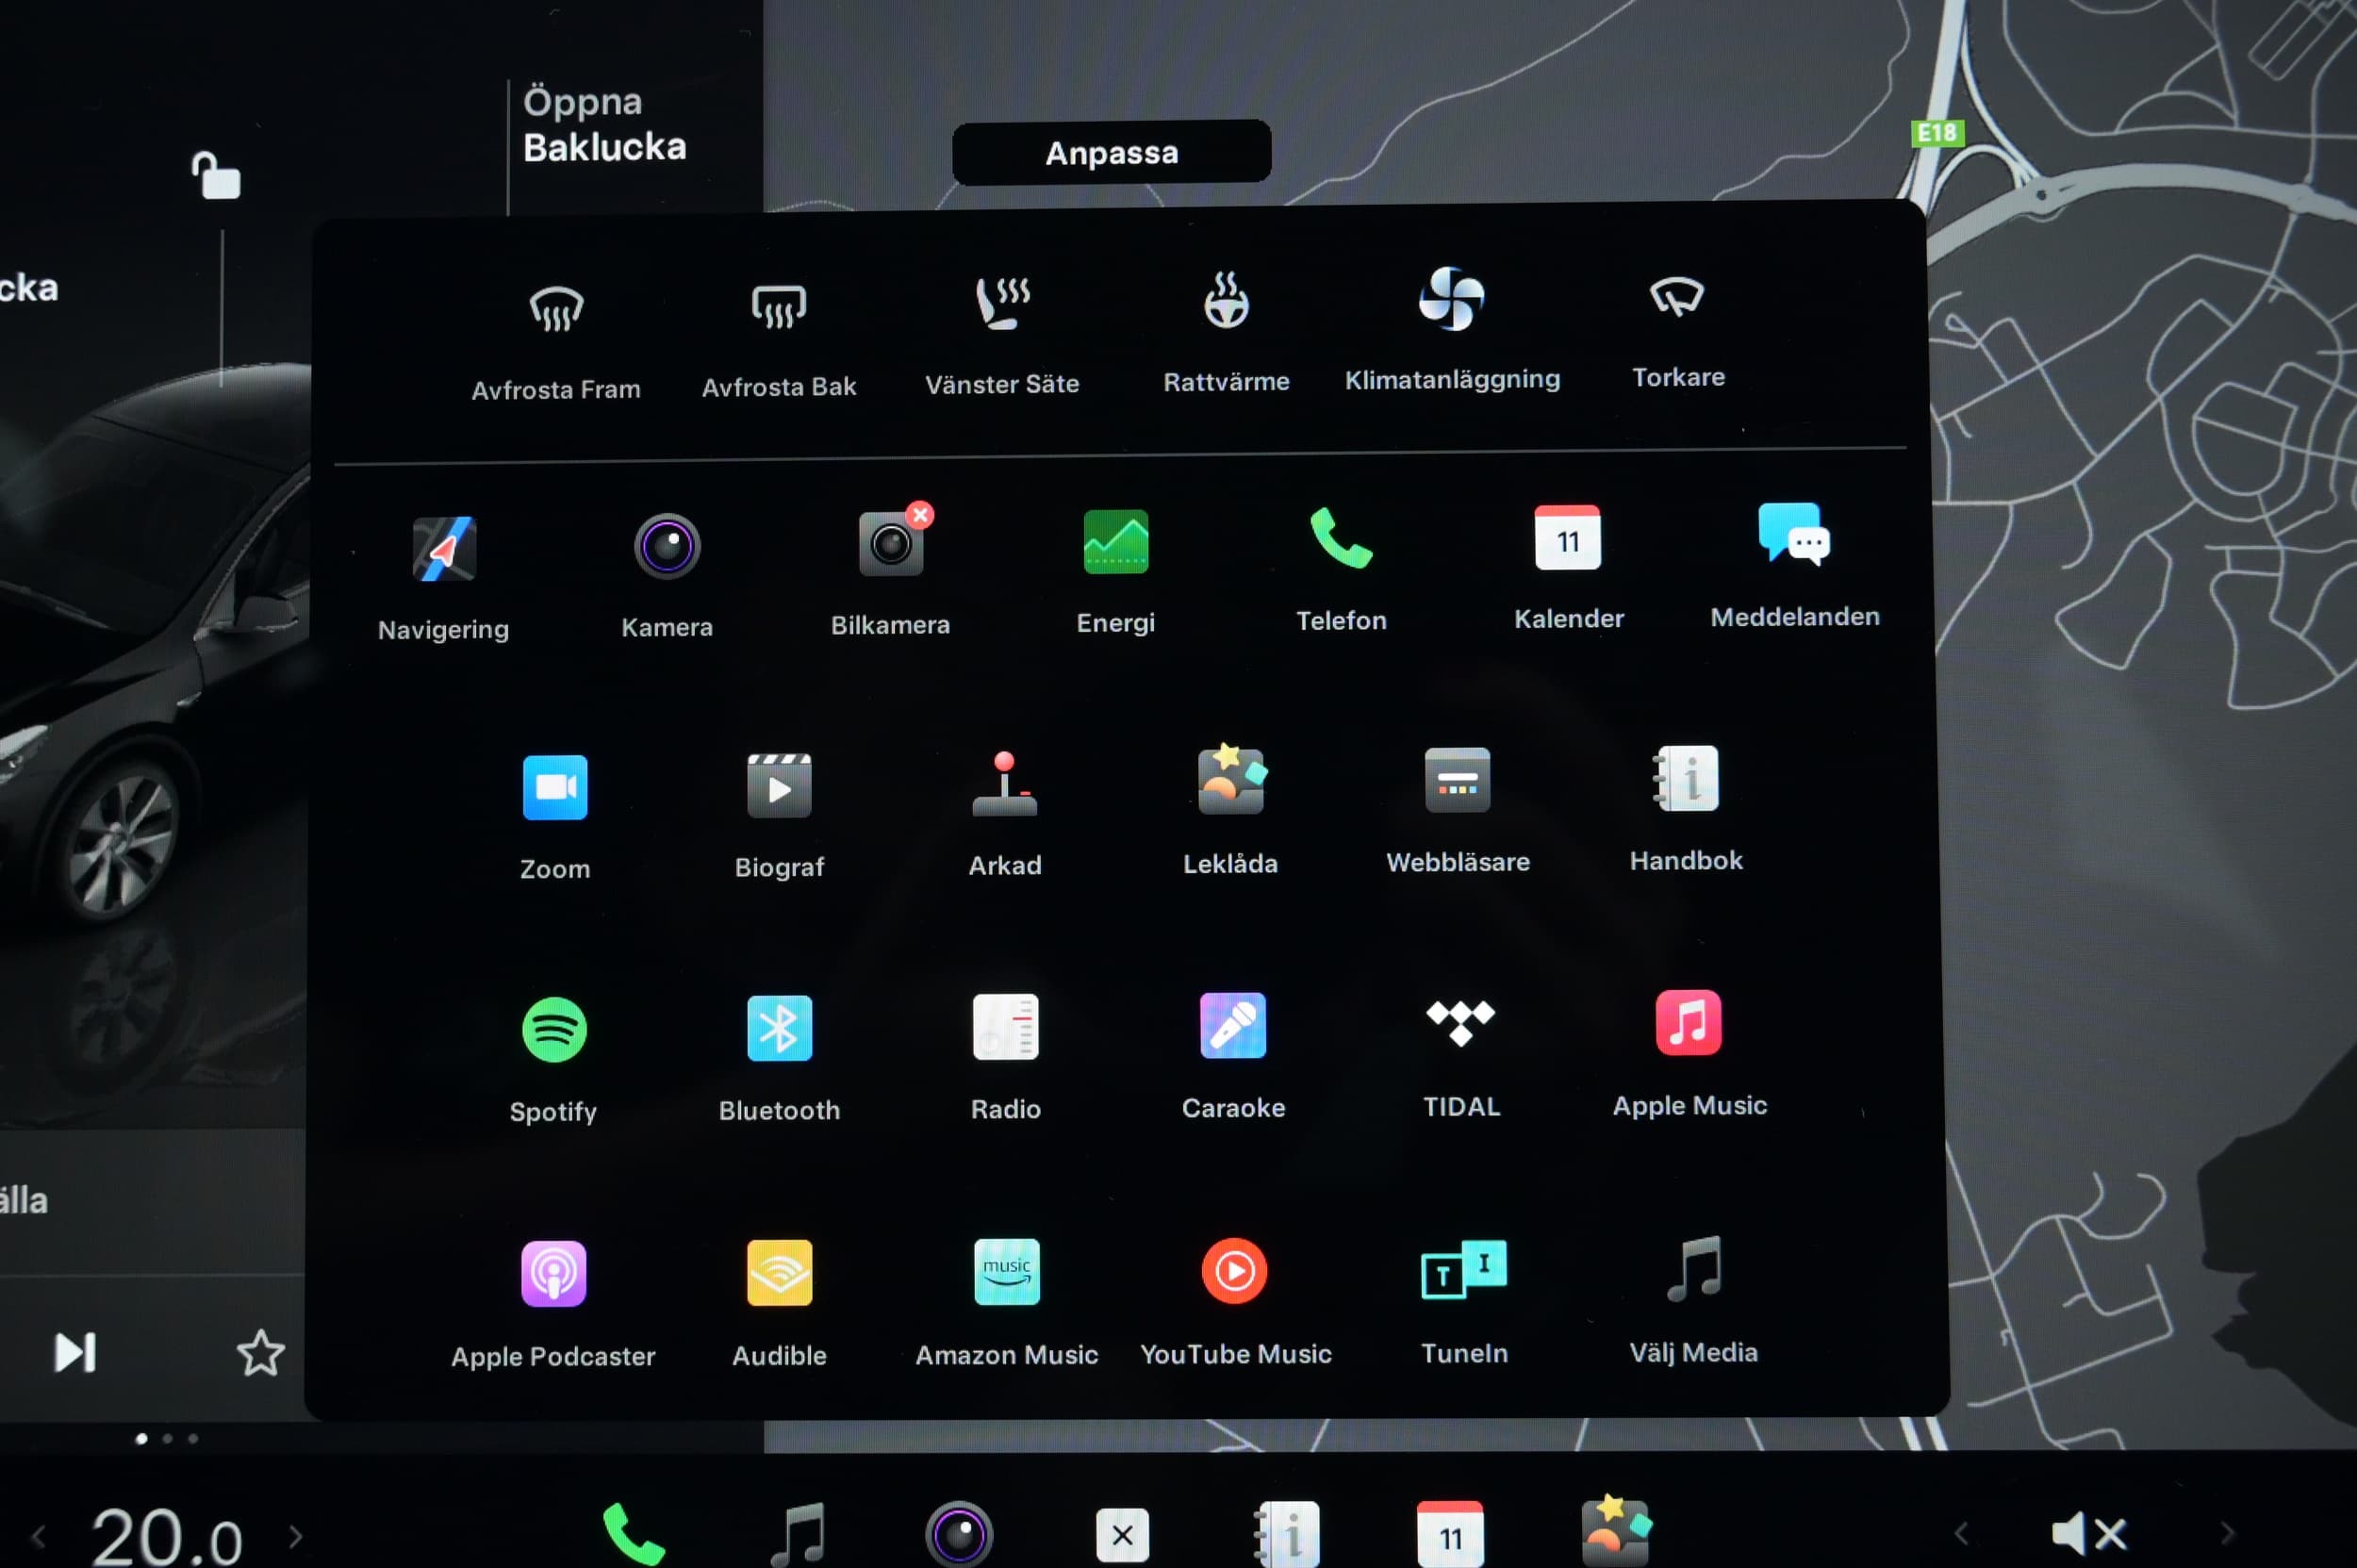
Task: Open camera from bottom dock
Action: [959, 1534]
